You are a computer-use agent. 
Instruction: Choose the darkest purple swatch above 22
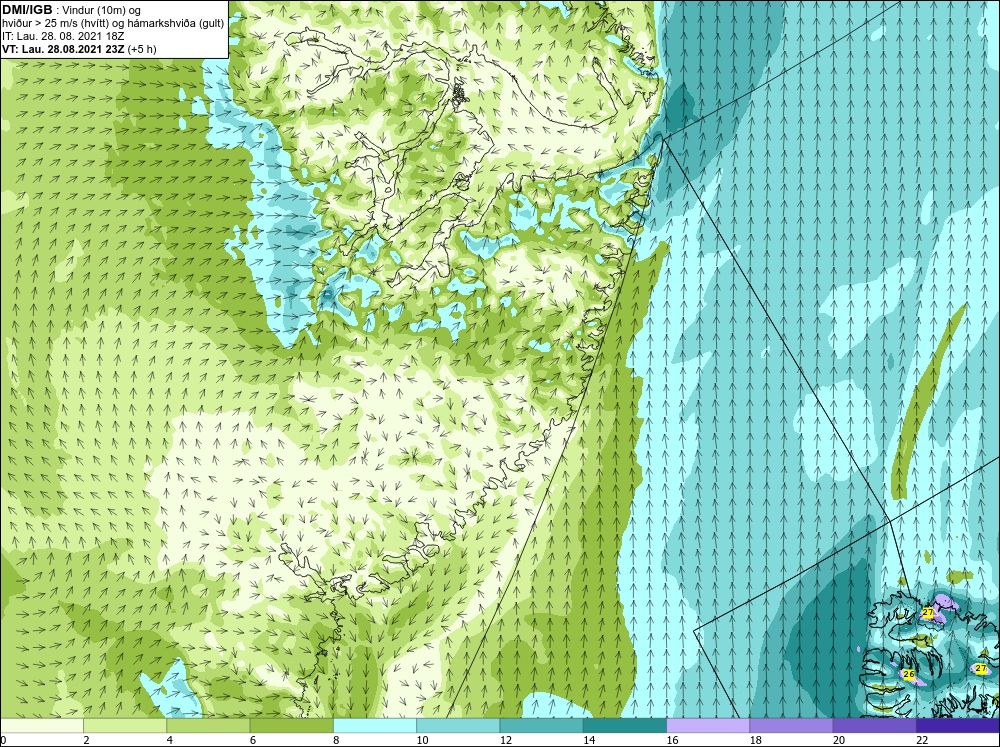tap(958, 726)
